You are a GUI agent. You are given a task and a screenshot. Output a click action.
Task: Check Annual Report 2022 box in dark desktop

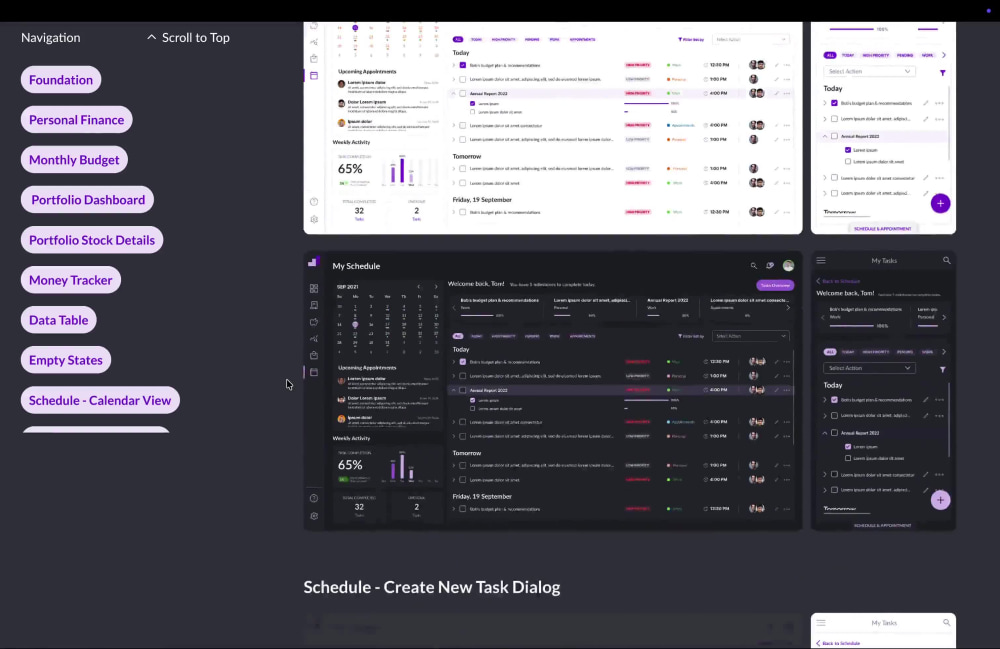tap(463, 390)
